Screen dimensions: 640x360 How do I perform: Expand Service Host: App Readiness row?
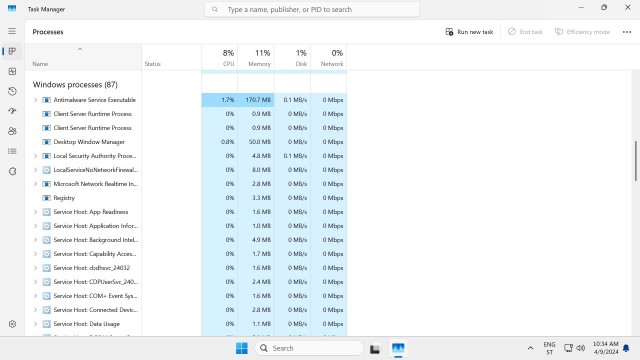point(36,212)
